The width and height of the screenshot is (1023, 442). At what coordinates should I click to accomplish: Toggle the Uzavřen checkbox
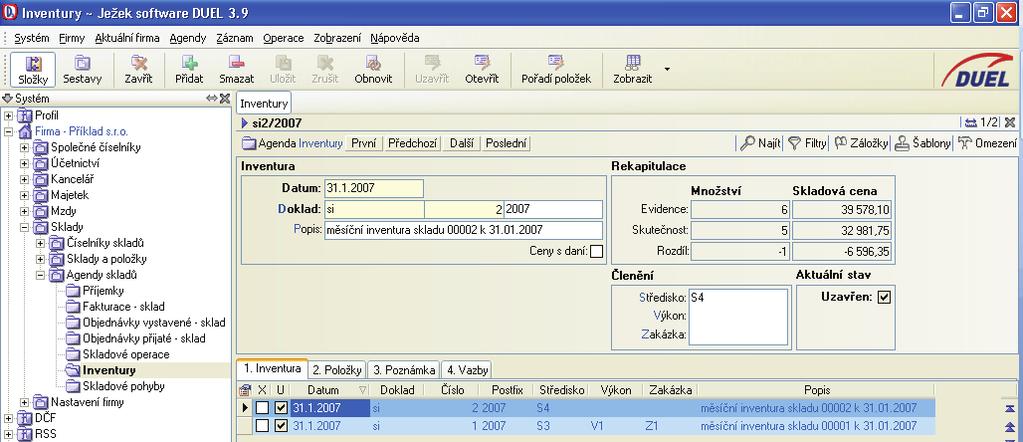point(884,297)
